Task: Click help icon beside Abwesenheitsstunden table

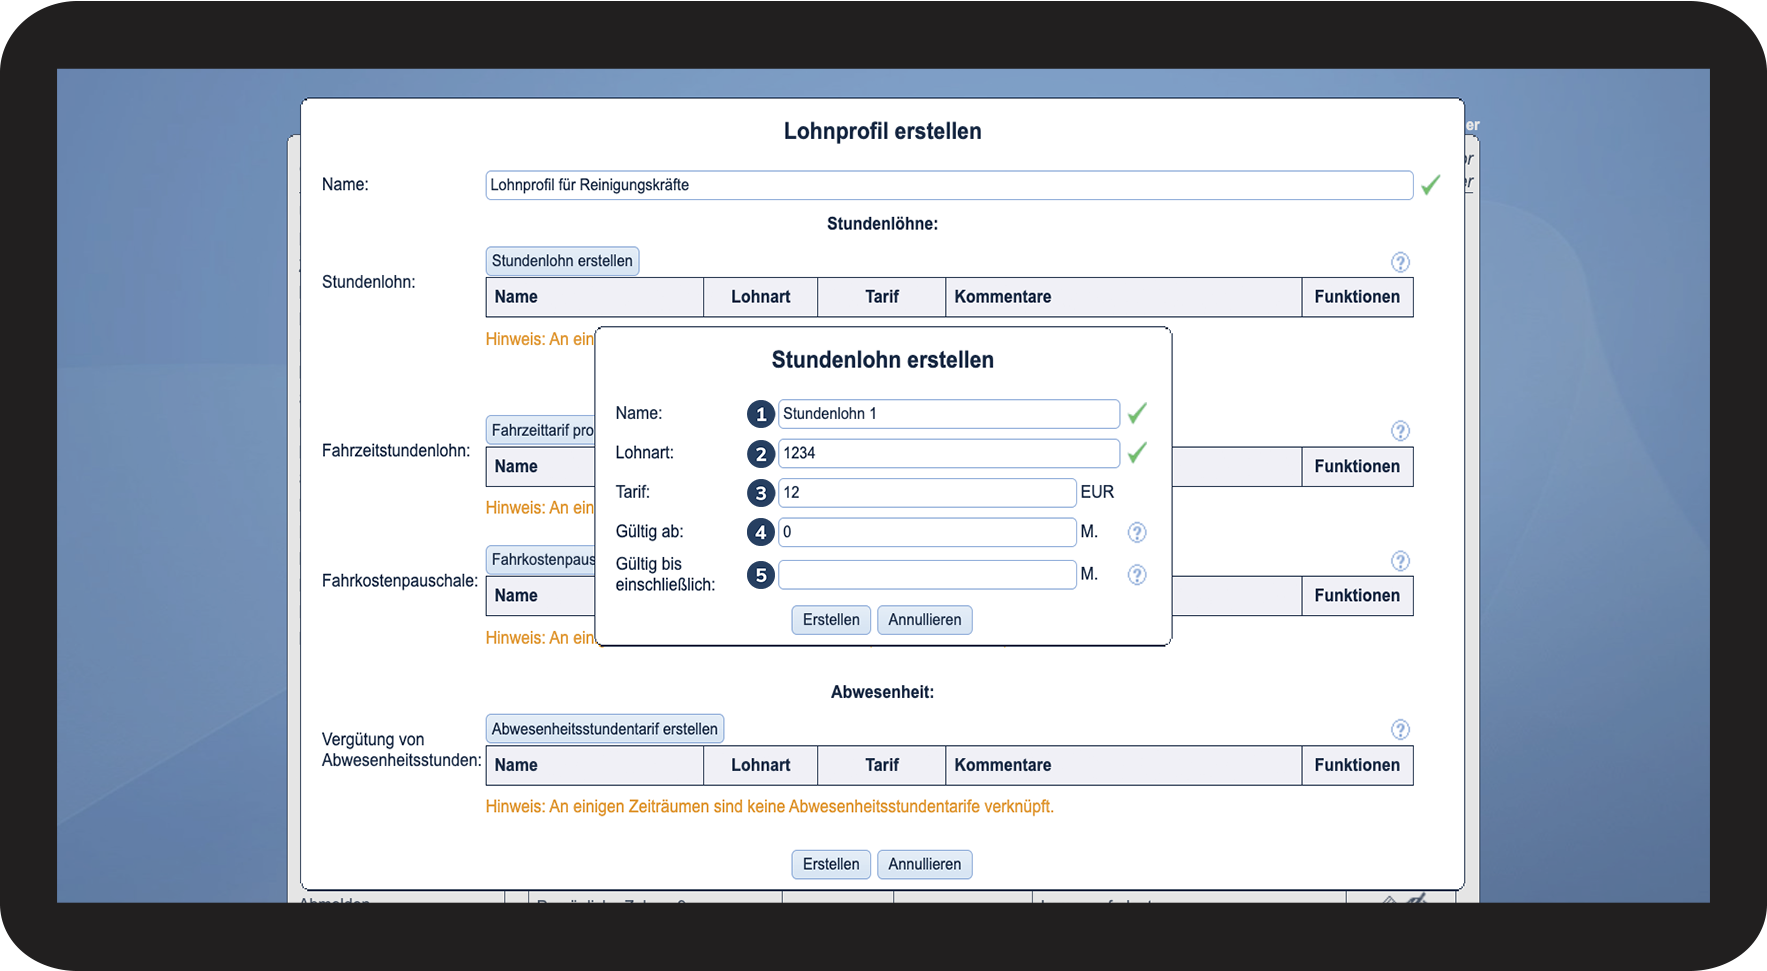Action: click(1400, 730)
